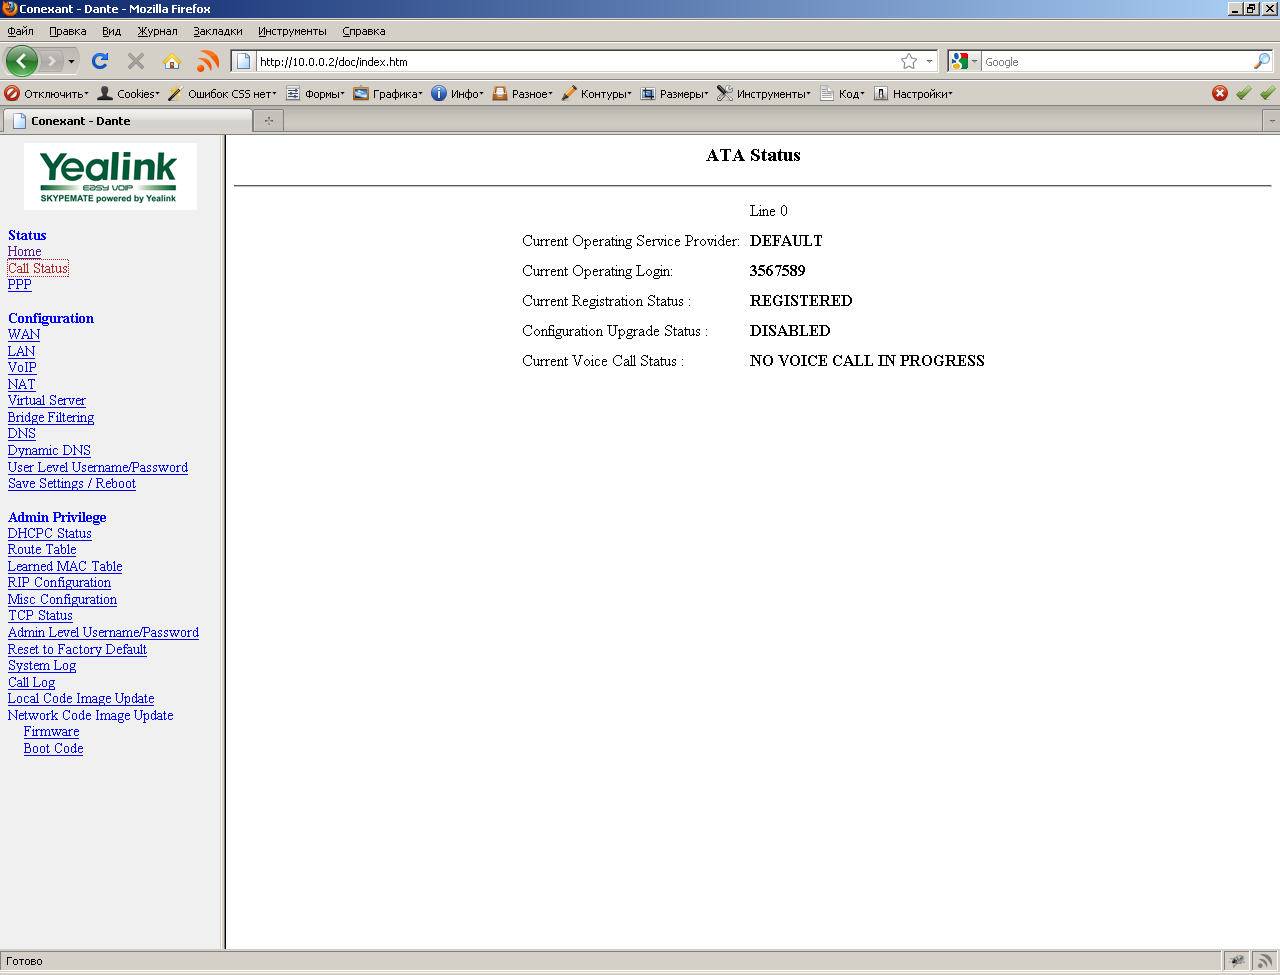Open the LAN configuration link

coord(22,351)
